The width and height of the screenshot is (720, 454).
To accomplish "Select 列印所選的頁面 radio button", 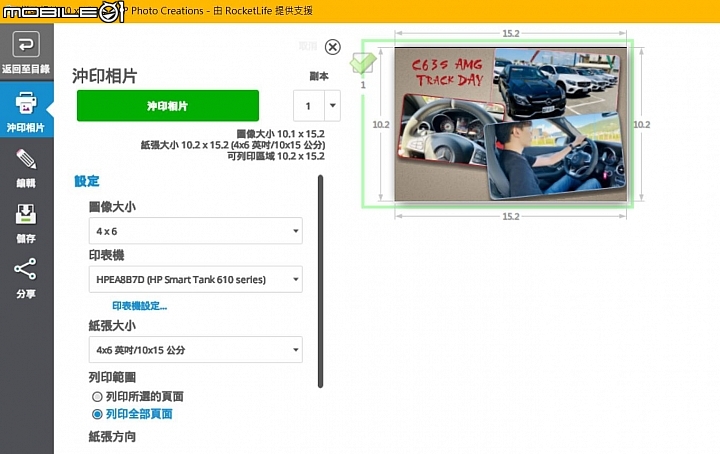I will click(97, 397).
